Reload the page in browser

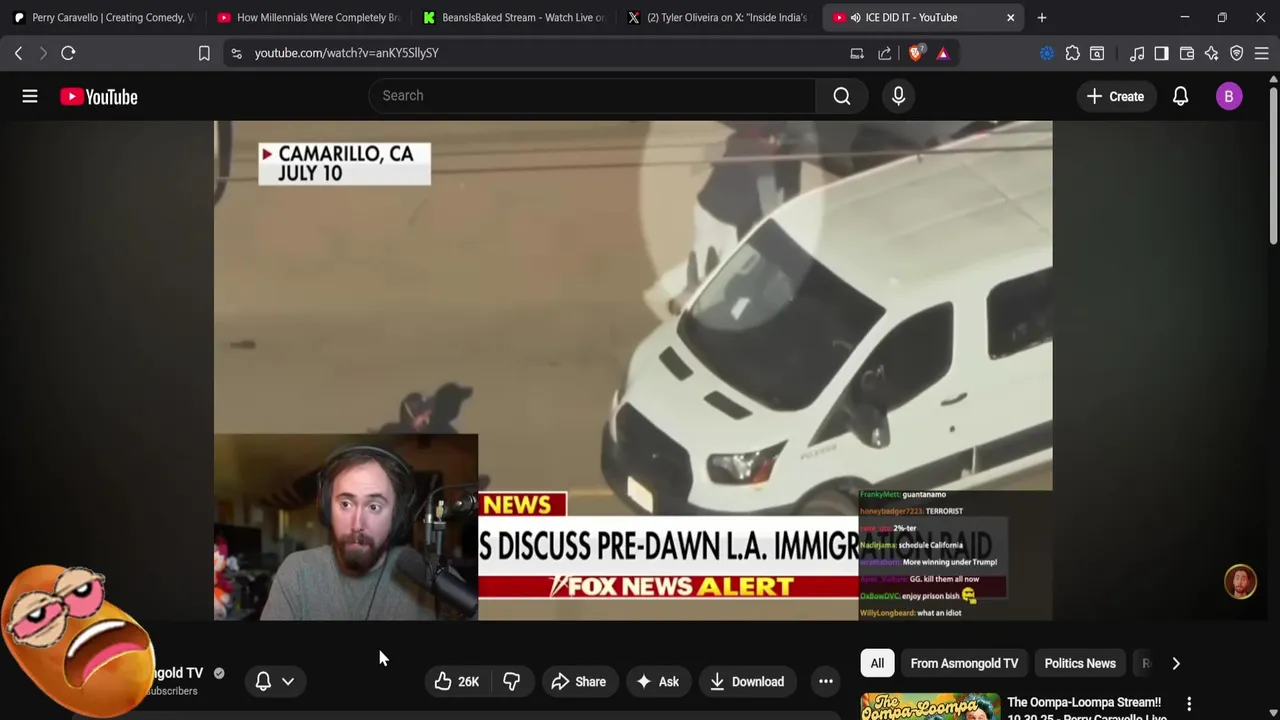(68, 53)
